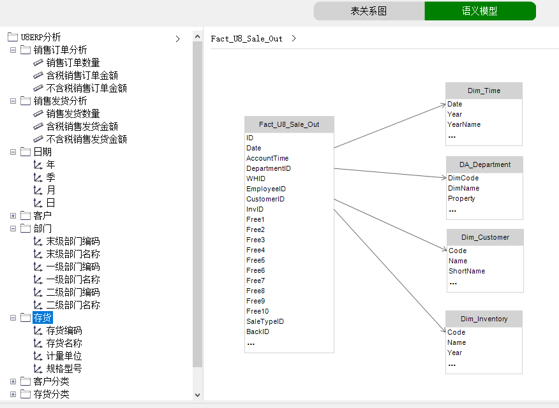Click the Dim_Customer table header

pyautogui.click(x=485, y=237)
